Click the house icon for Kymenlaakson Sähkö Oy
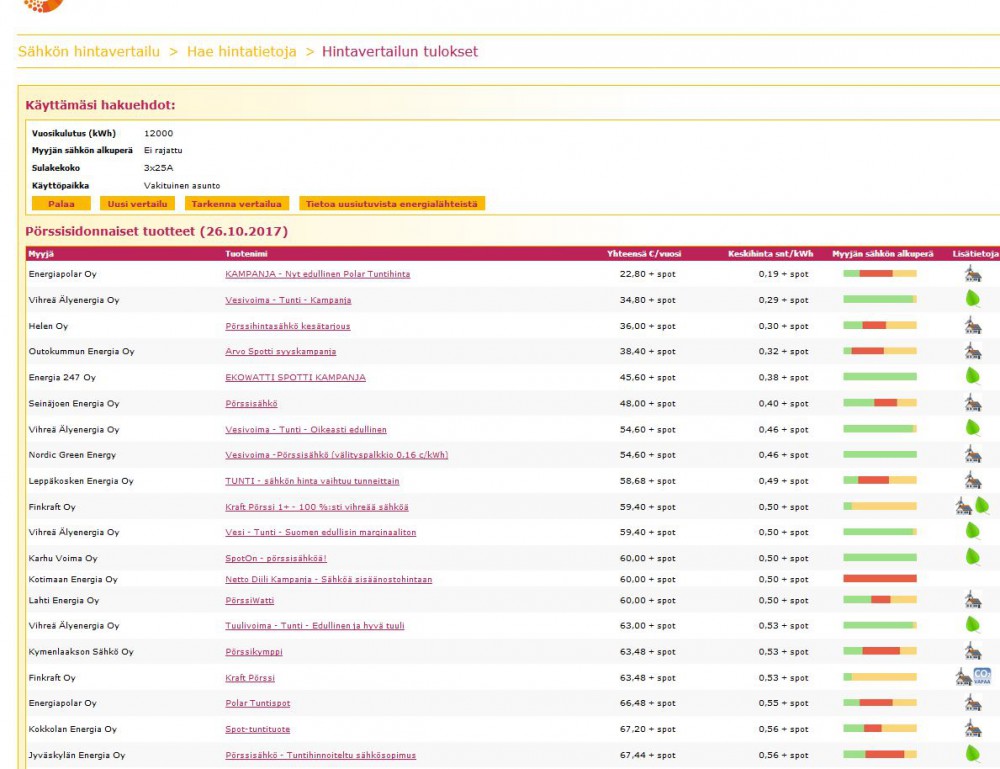1000x769 pixels. (972, 651)
